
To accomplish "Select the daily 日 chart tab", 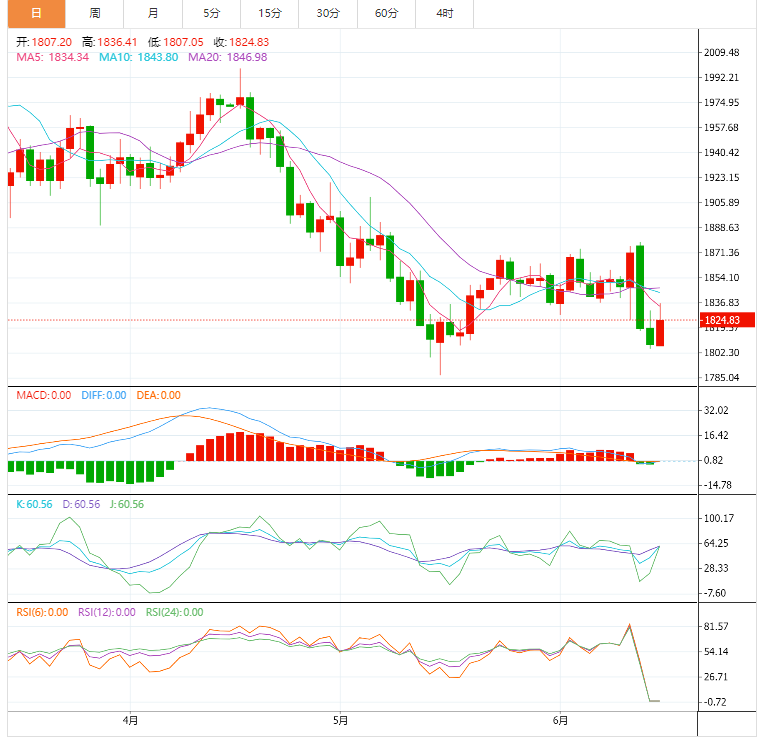I will click(x=36, y=14).
